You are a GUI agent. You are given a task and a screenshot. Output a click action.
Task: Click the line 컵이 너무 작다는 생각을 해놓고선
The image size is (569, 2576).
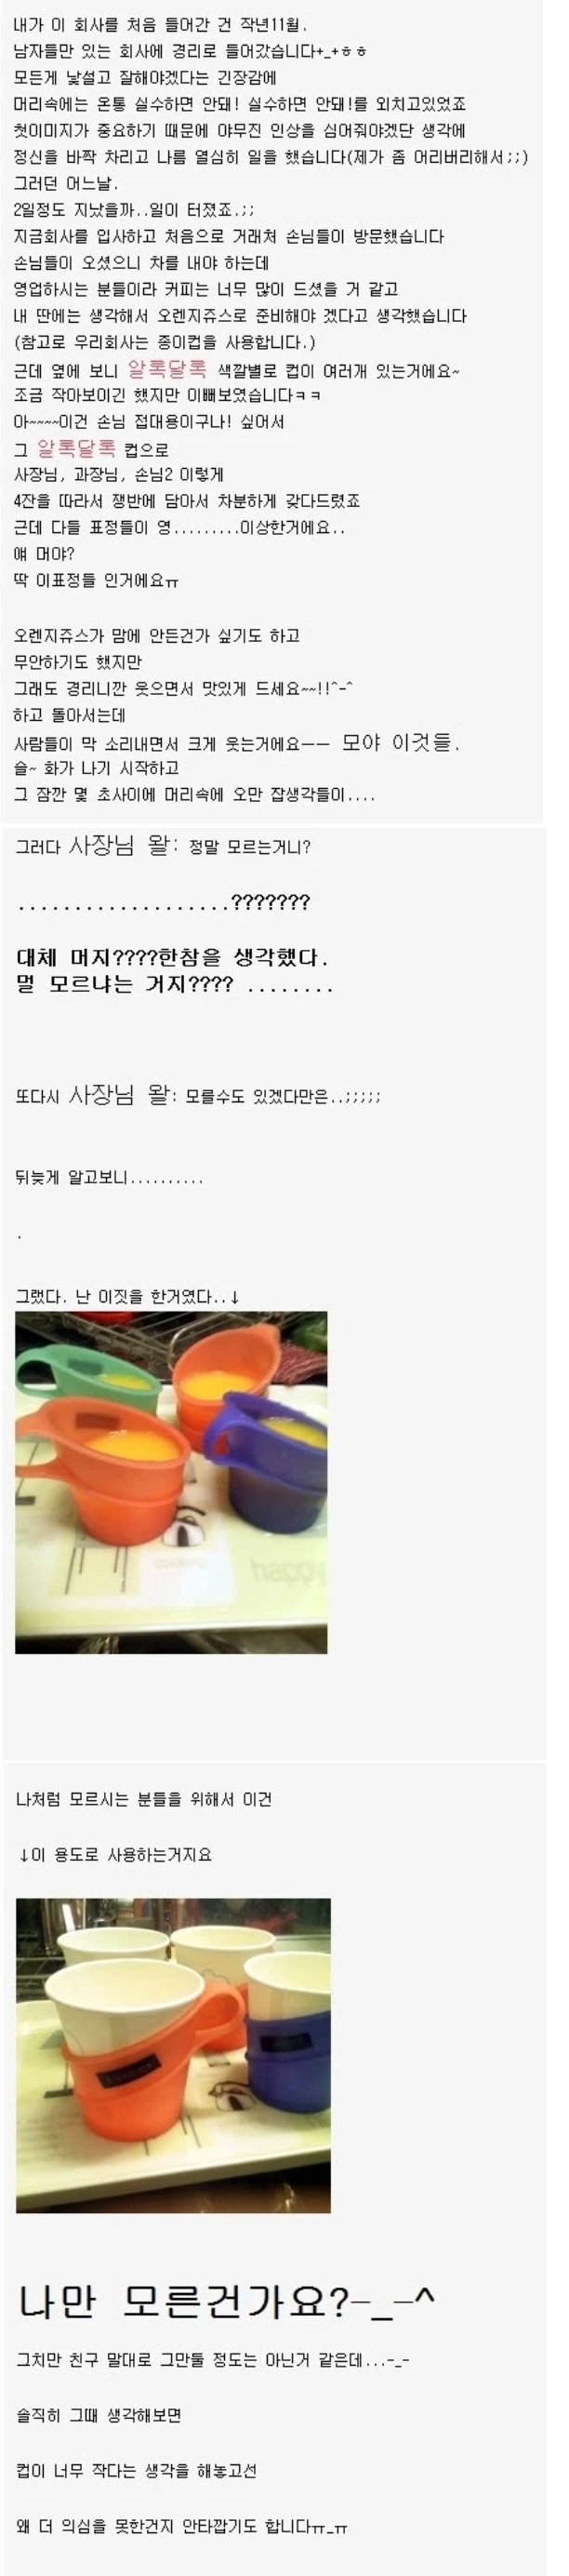[x=136, y=2470]
